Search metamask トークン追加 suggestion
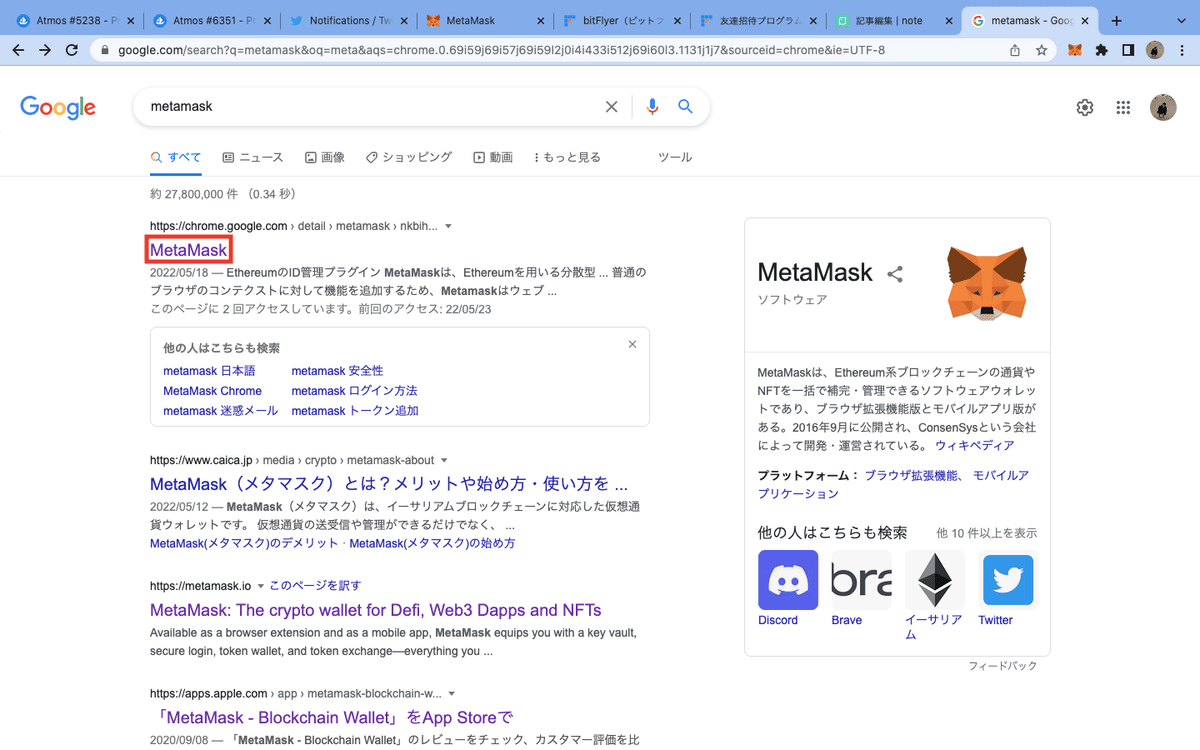Screen dimensions: 1200x750 coord(355,411)
